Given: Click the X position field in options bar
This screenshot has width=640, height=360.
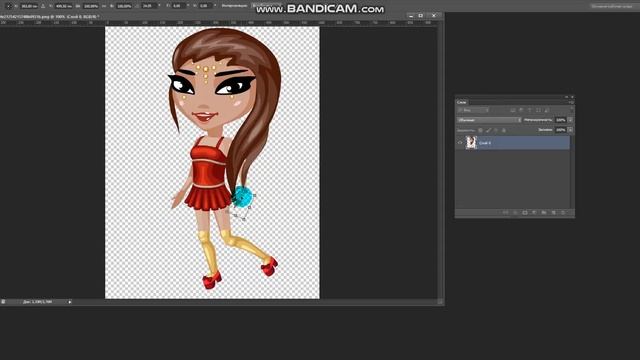Looking at the screenshot, I should click(29, 6).
